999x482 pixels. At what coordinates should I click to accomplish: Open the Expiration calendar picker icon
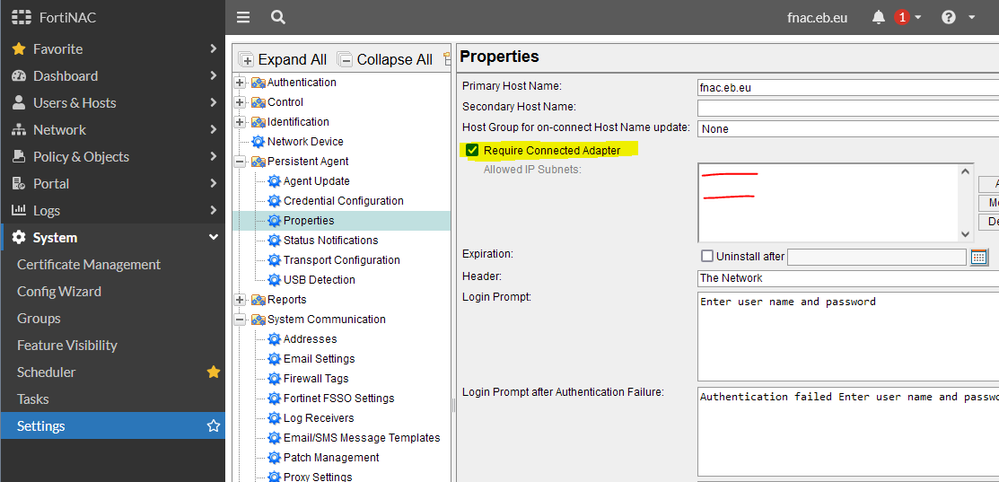pyautogui.click(x=979, y=257)
